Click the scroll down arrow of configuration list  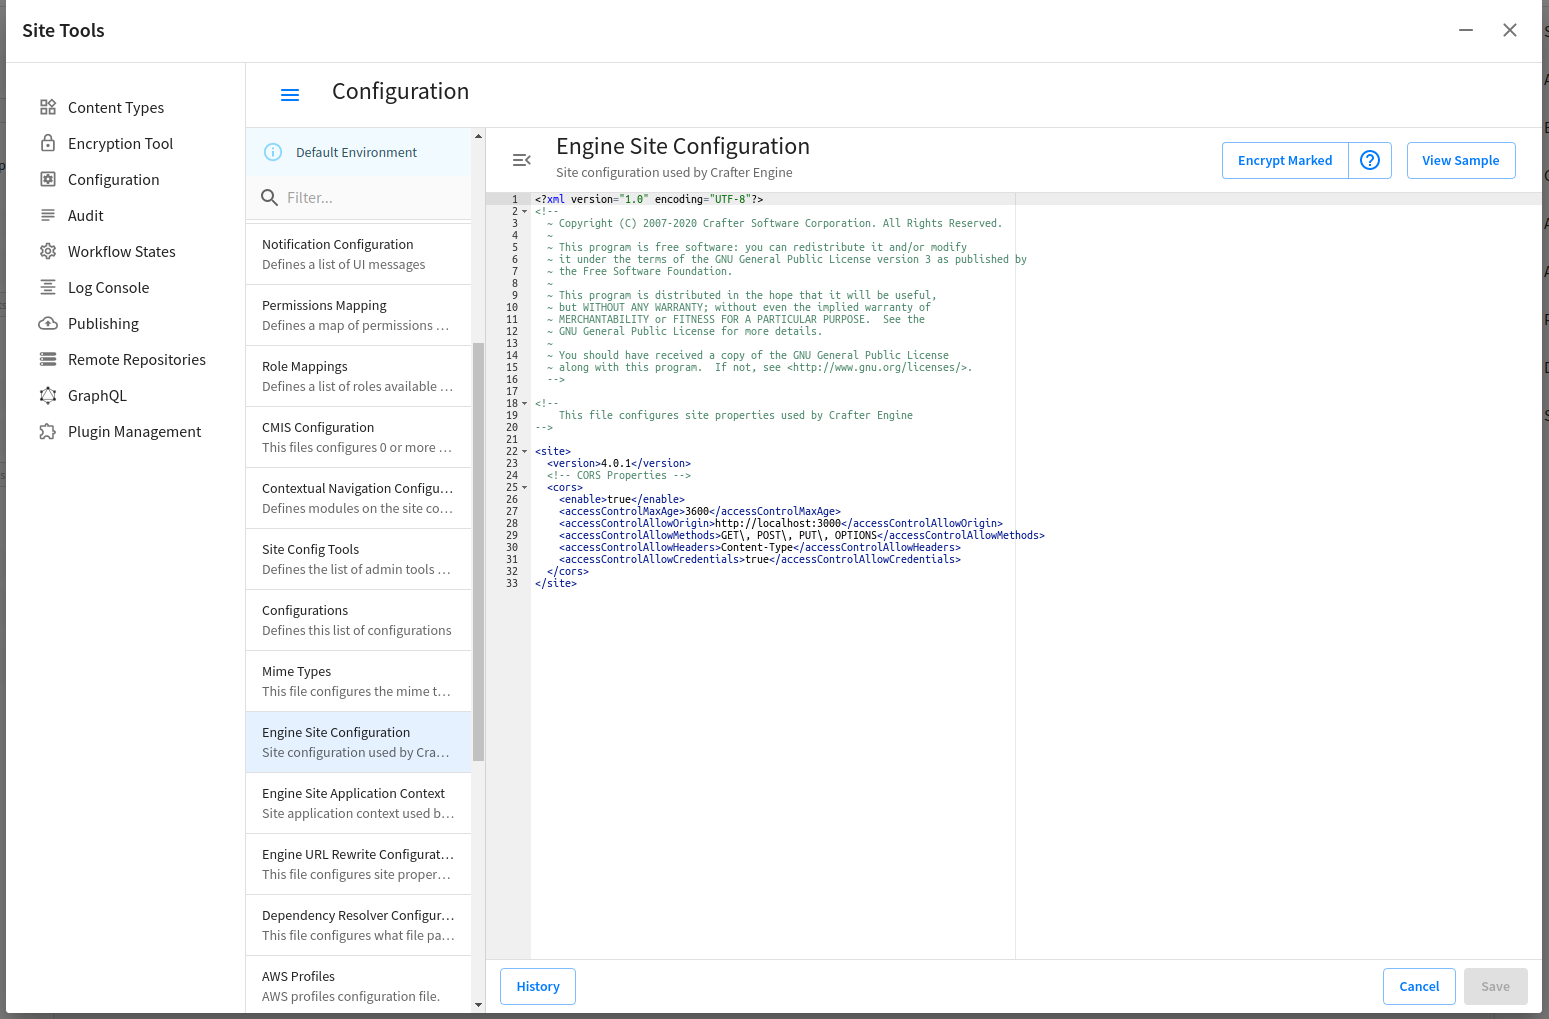pos(478,1004)
